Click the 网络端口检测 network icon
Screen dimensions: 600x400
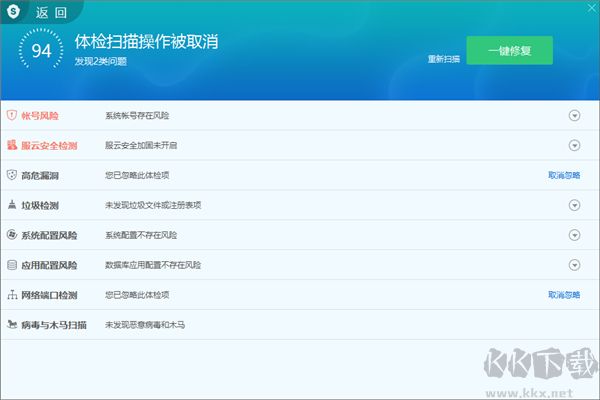click(x=12, y=295)
